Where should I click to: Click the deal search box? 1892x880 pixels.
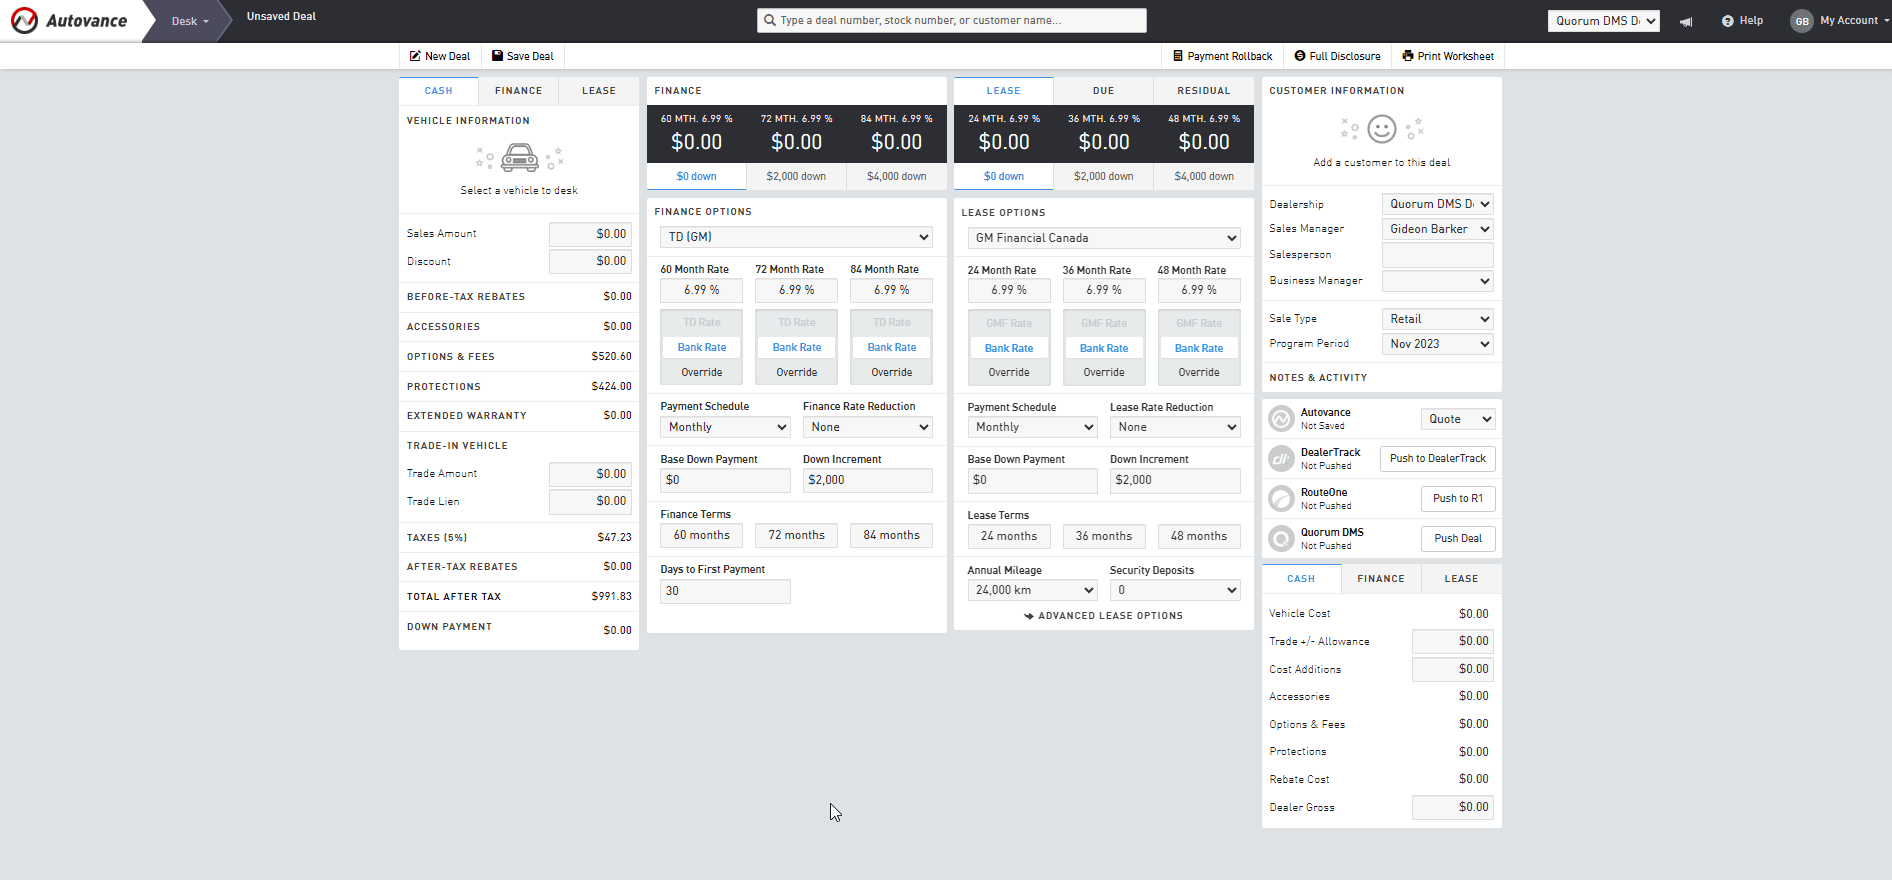952,20
